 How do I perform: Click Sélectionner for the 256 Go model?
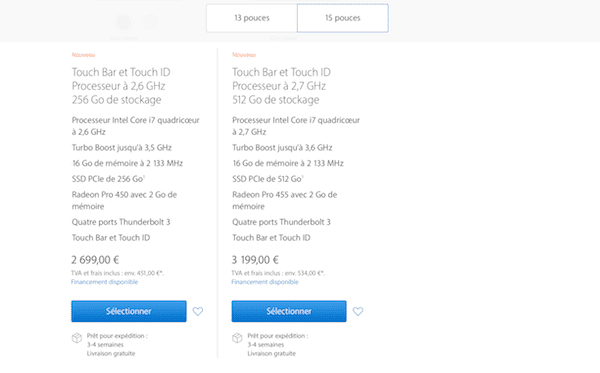click(x=129, y=311)
